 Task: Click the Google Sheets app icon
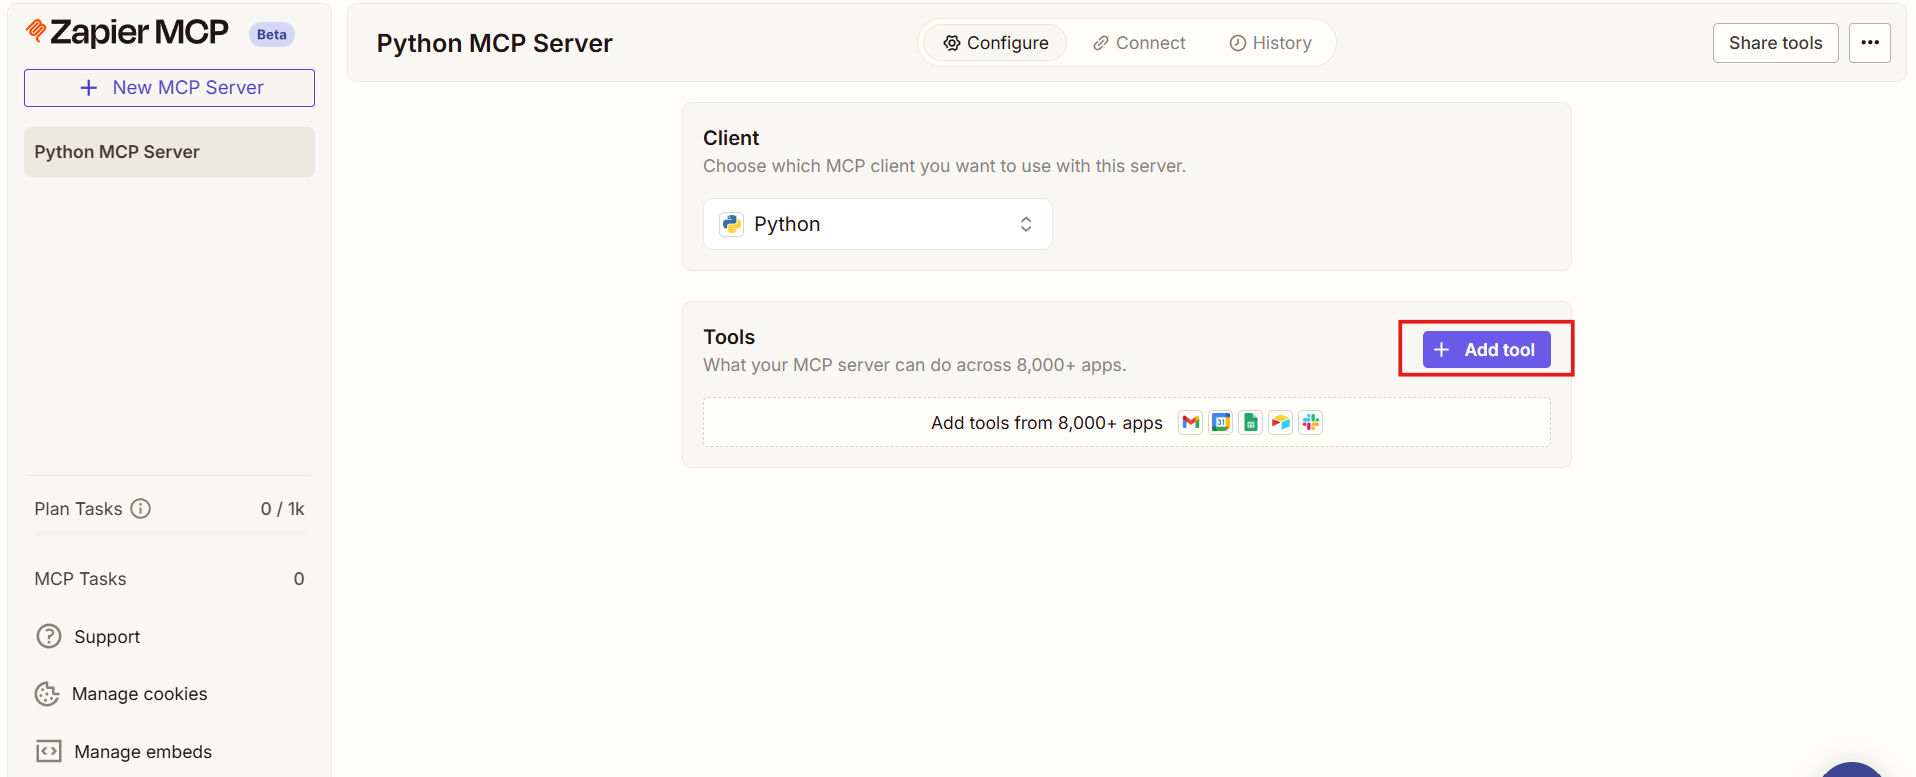pos(1250,423)
